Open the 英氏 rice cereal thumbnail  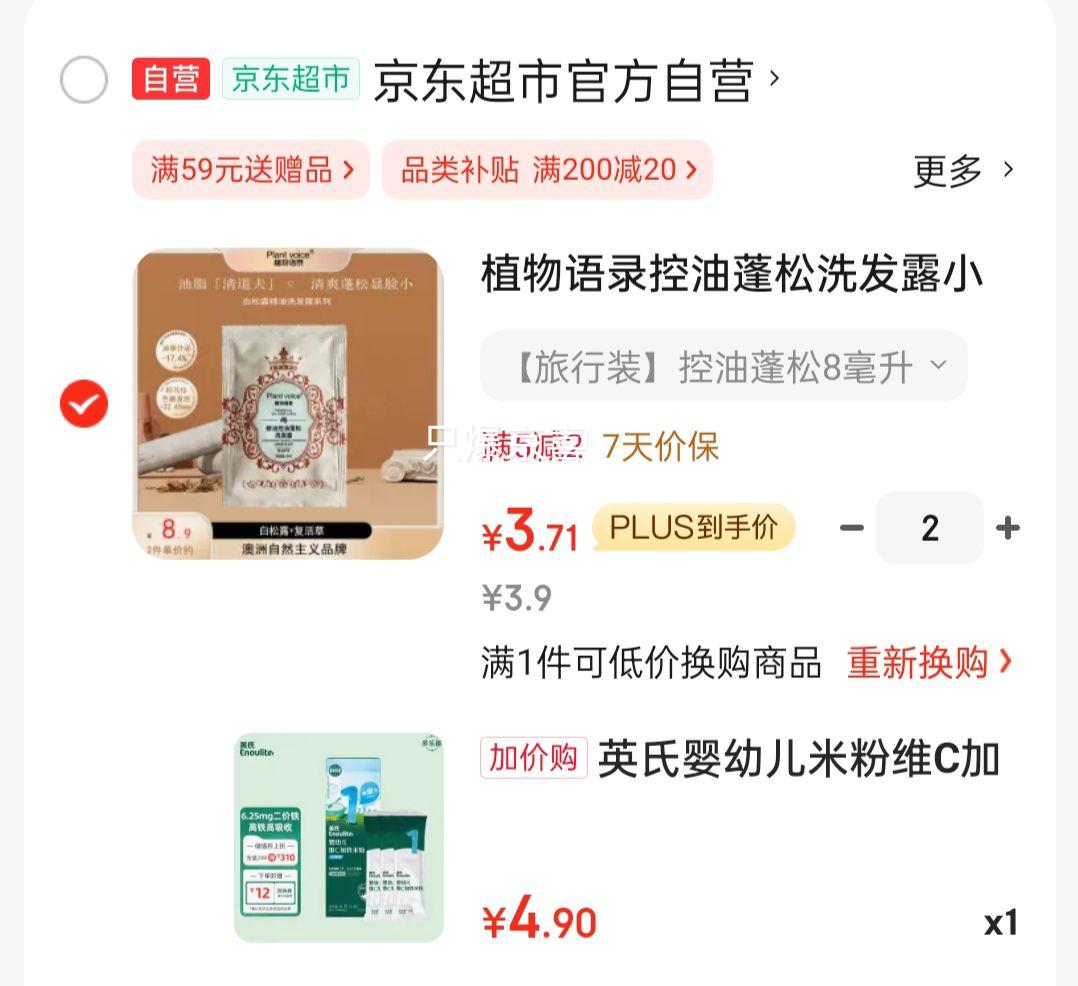[x=339, y=837]
